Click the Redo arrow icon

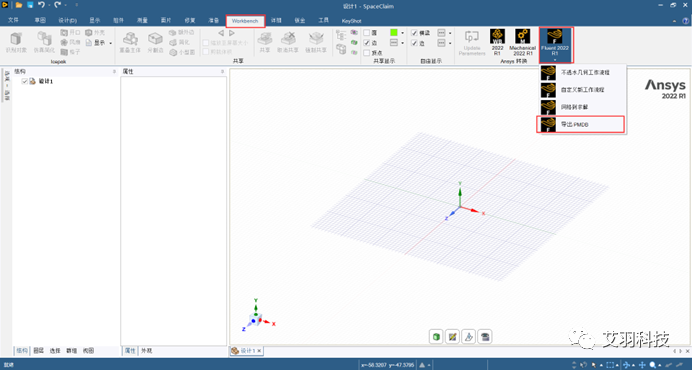coord(57,5)
